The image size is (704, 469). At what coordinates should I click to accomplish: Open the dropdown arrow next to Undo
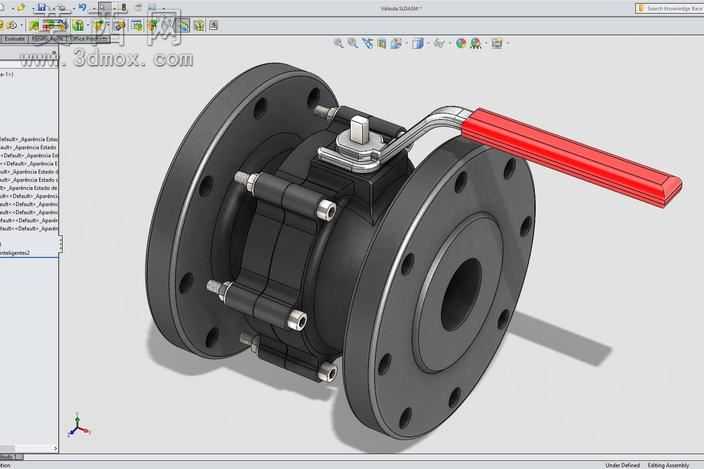point(93,9)
